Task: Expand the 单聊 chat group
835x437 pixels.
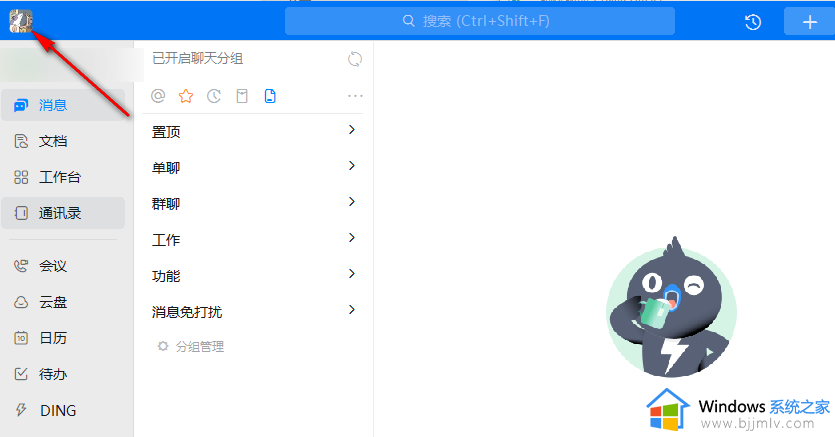Action: coord(253,167)
